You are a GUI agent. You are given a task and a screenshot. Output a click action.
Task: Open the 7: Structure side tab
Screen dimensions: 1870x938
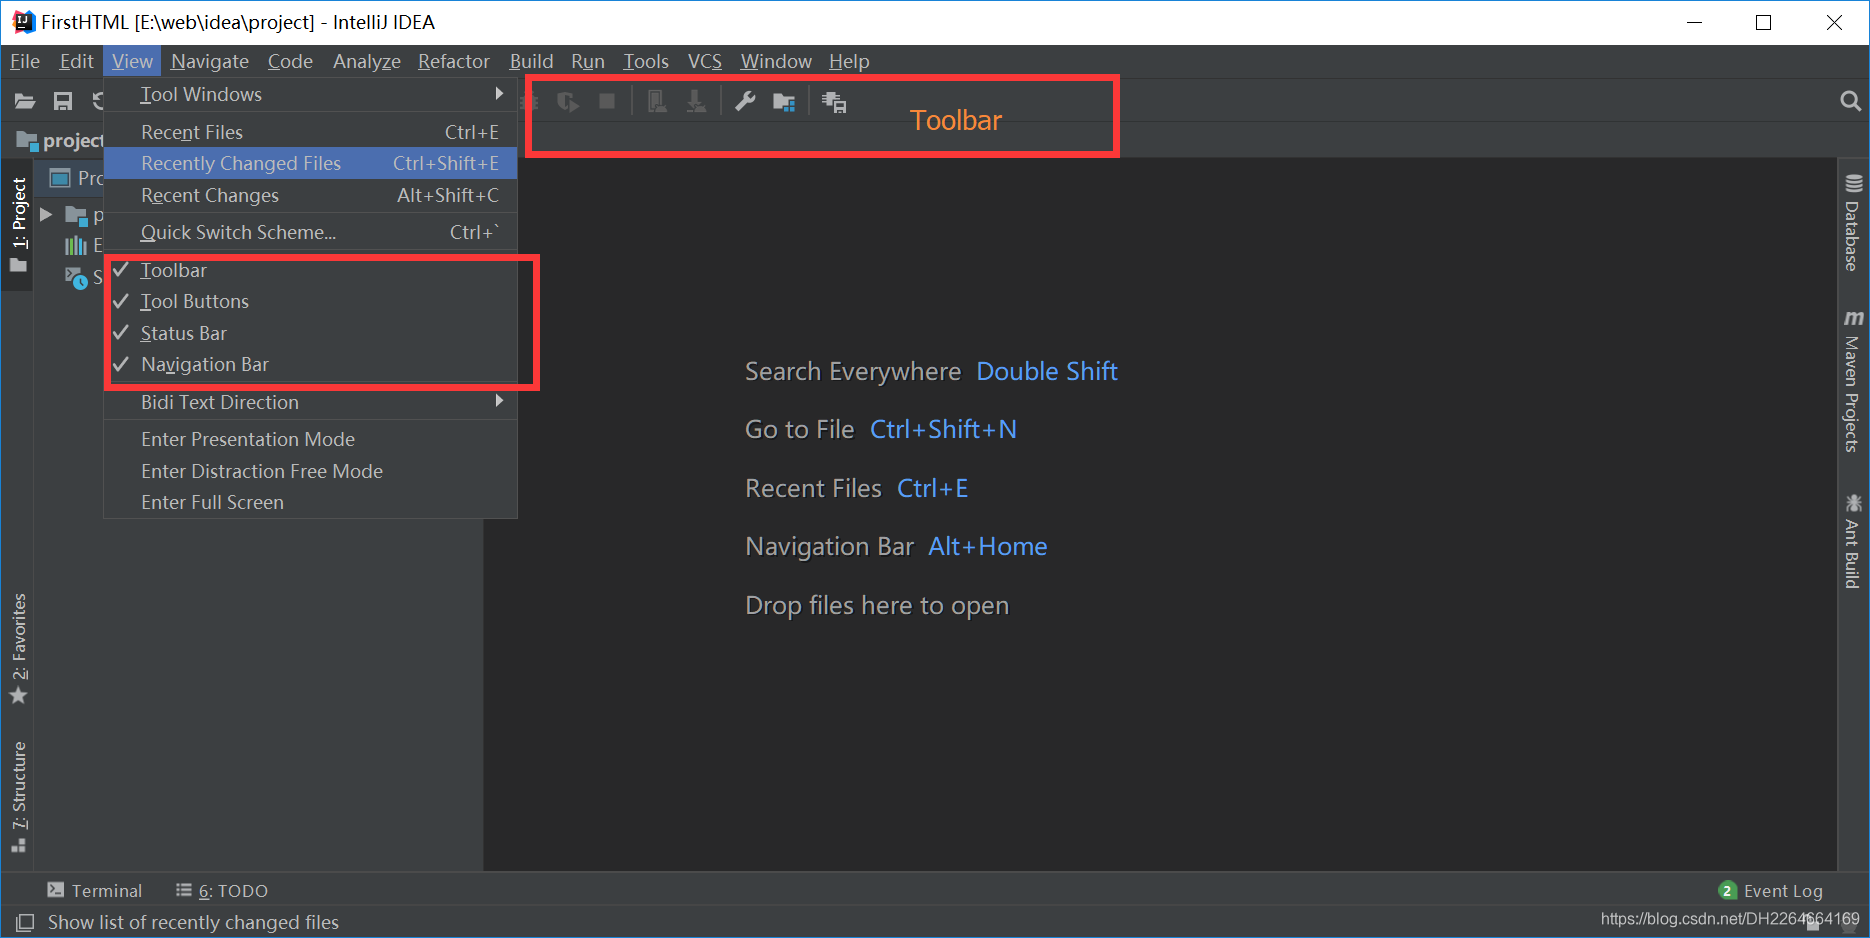point(19,797)
